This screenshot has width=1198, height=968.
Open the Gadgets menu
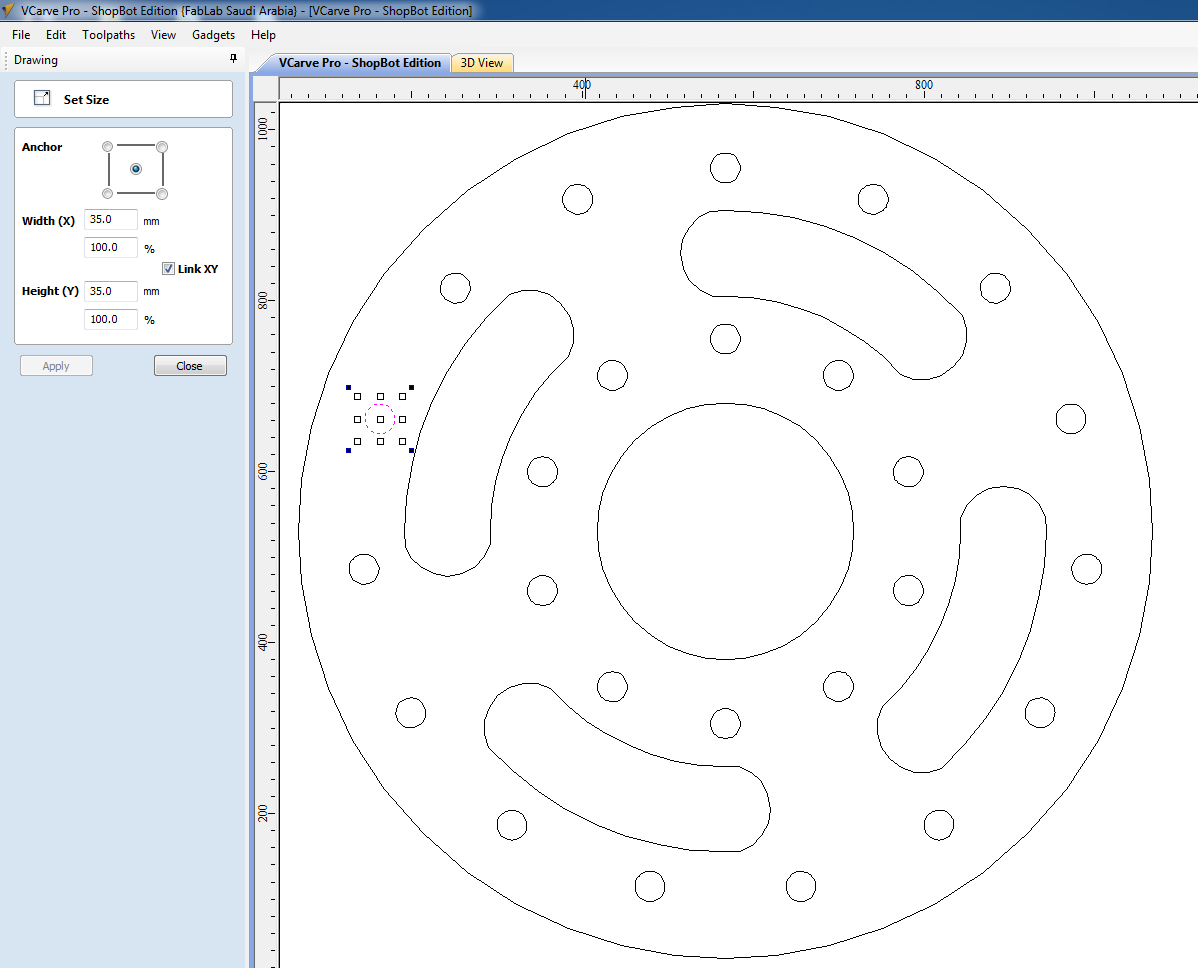tap(213, 34)
